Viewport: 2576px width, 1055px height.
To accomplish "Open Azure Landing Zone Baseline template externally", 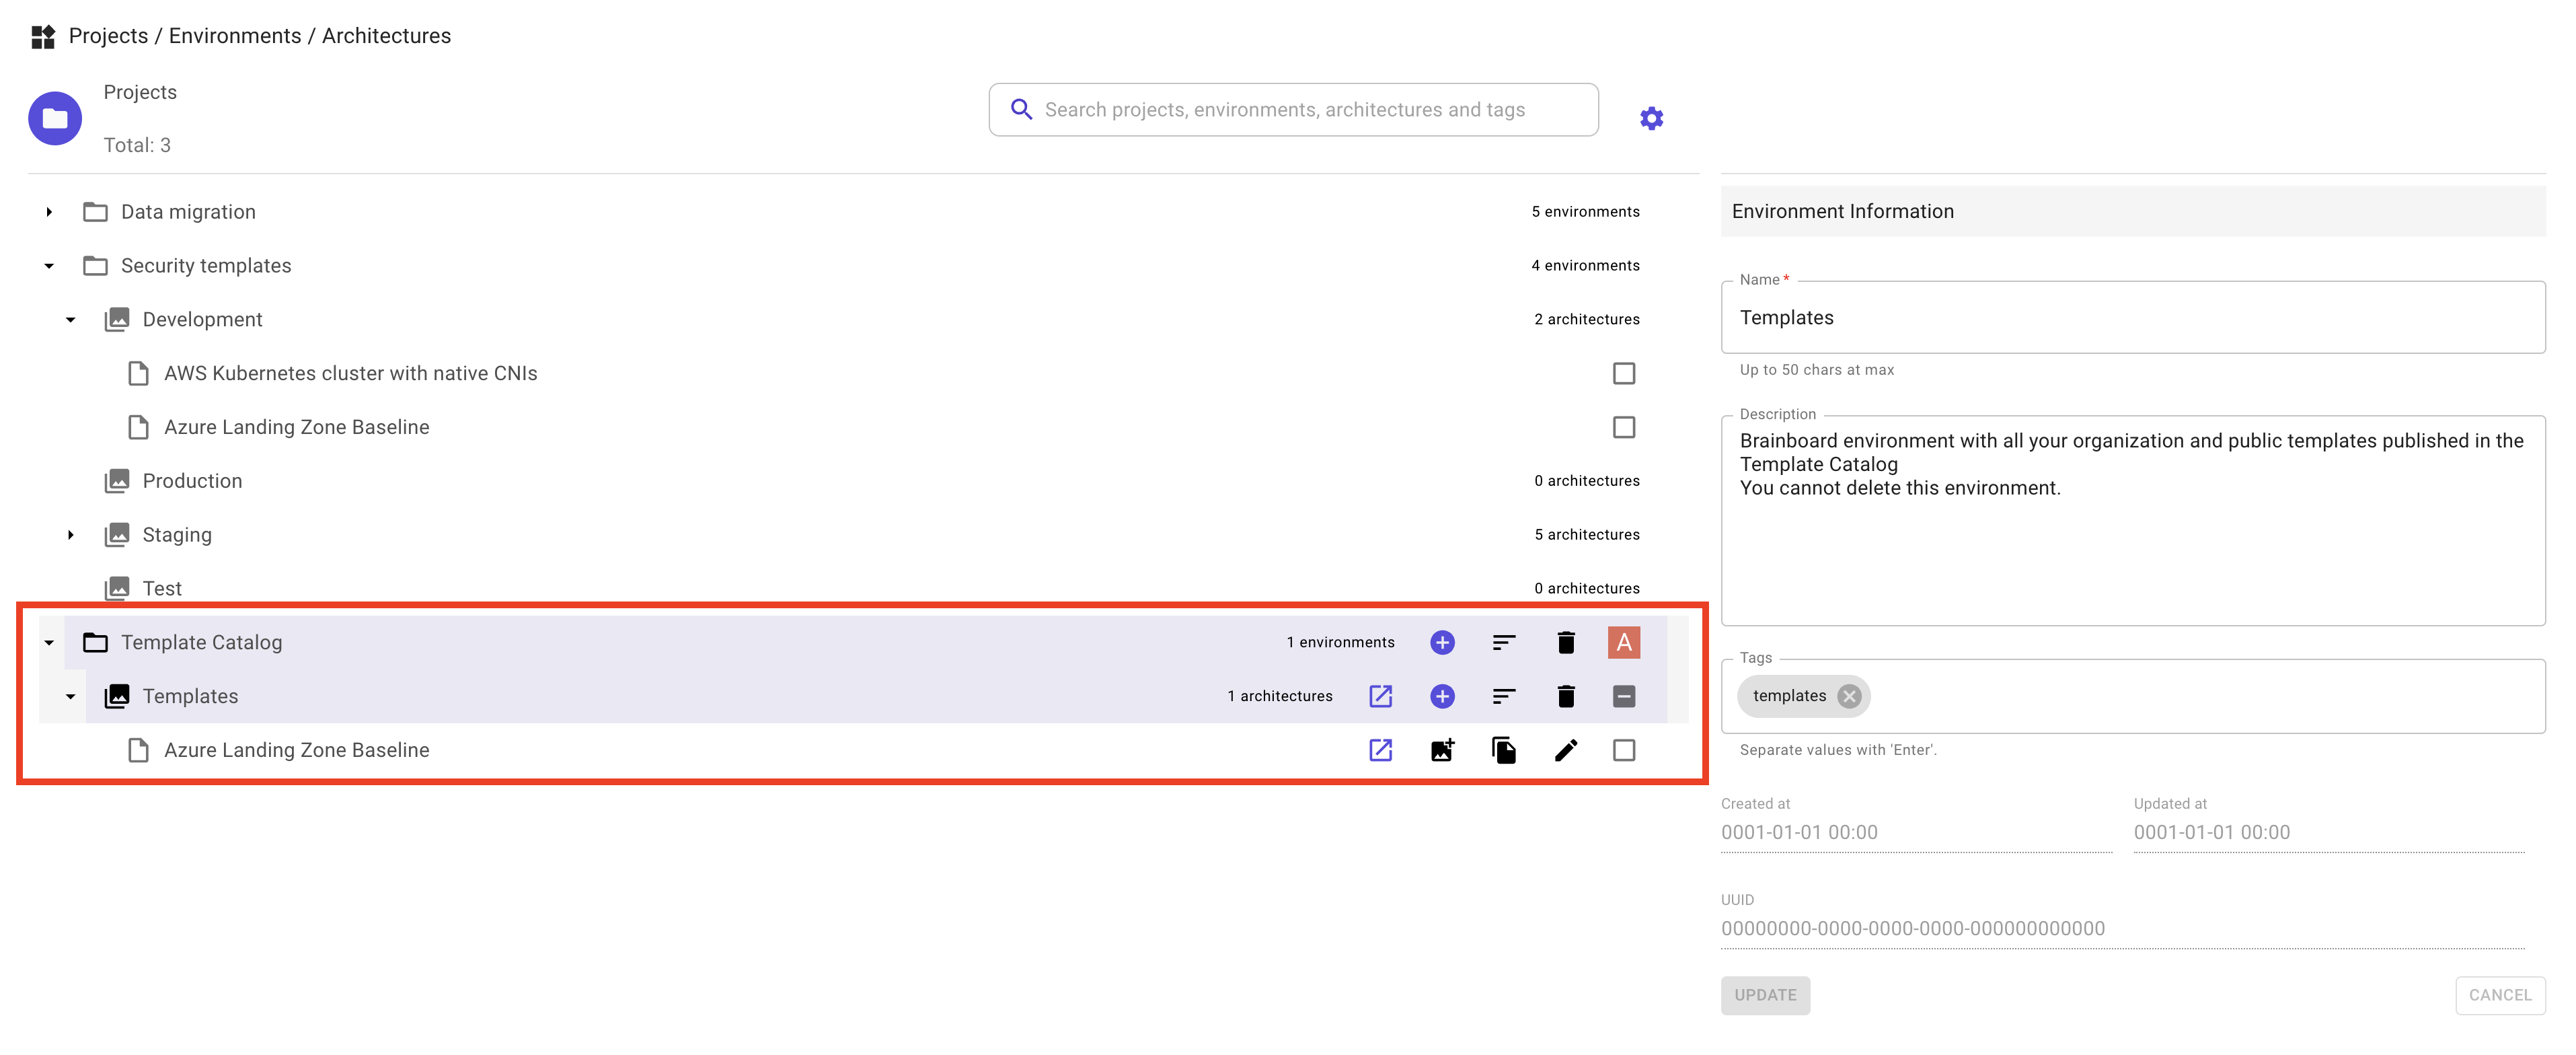I will (1380, 750).
